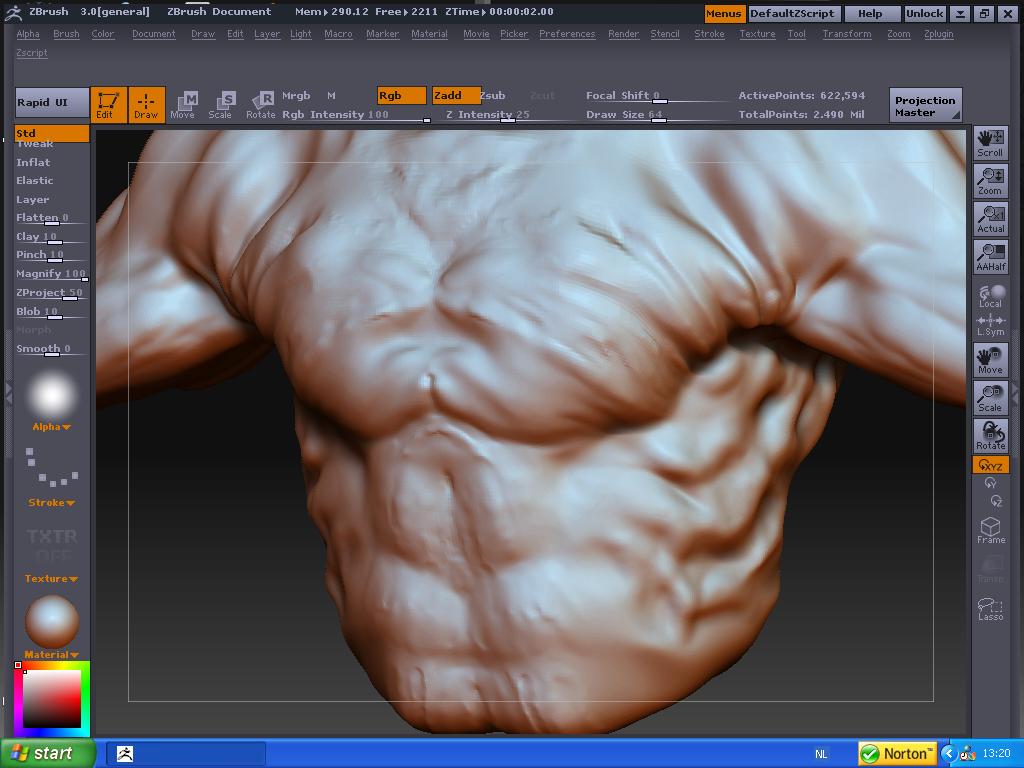The image size is (1024, 768).
Task: Expand hidden tray icons arrow
Action: tap(948, 754)
